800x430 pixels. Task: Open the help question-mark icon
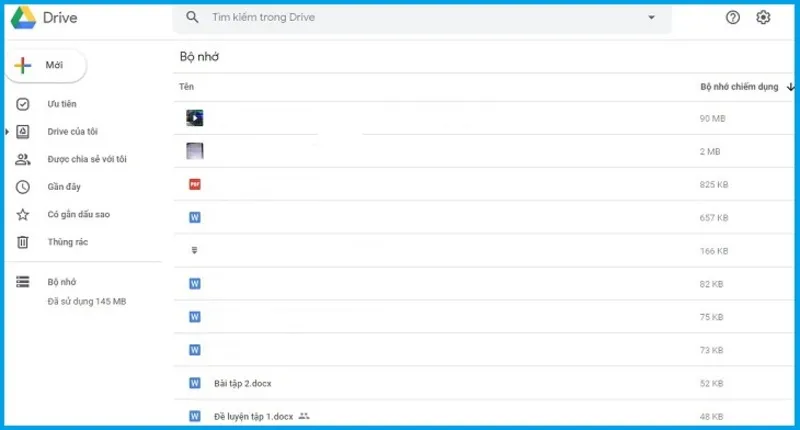tap(733, 17)
